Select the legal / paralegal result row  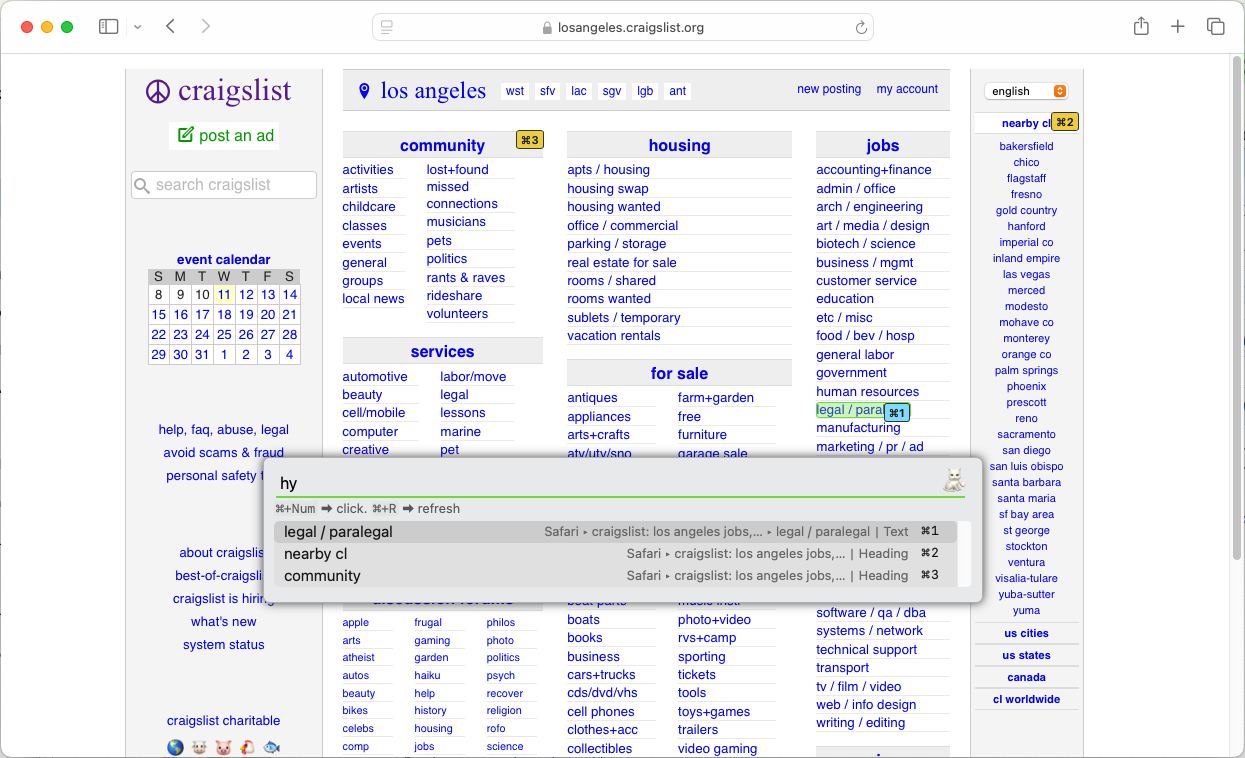[615, 532]
